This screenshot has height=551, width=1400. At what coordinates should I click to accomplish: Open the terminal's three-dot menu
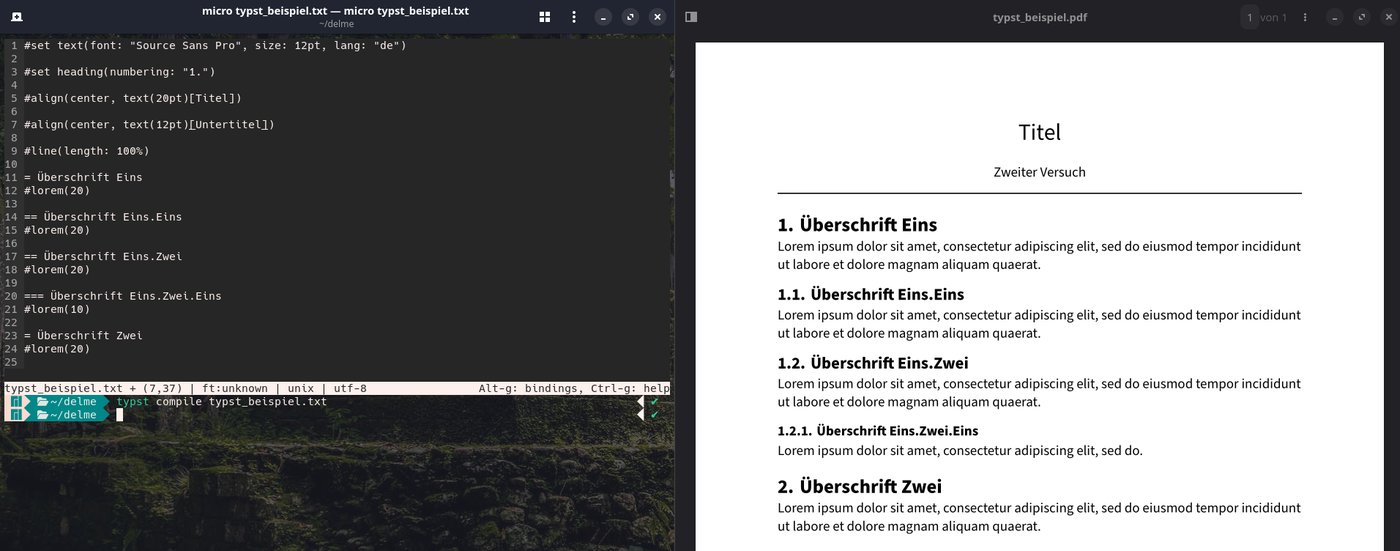coord(573,17)
